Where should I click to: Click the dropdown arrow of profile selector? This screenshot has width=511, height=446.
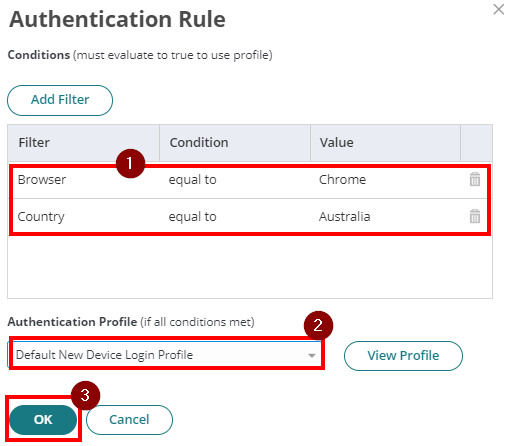coord(312,355)
